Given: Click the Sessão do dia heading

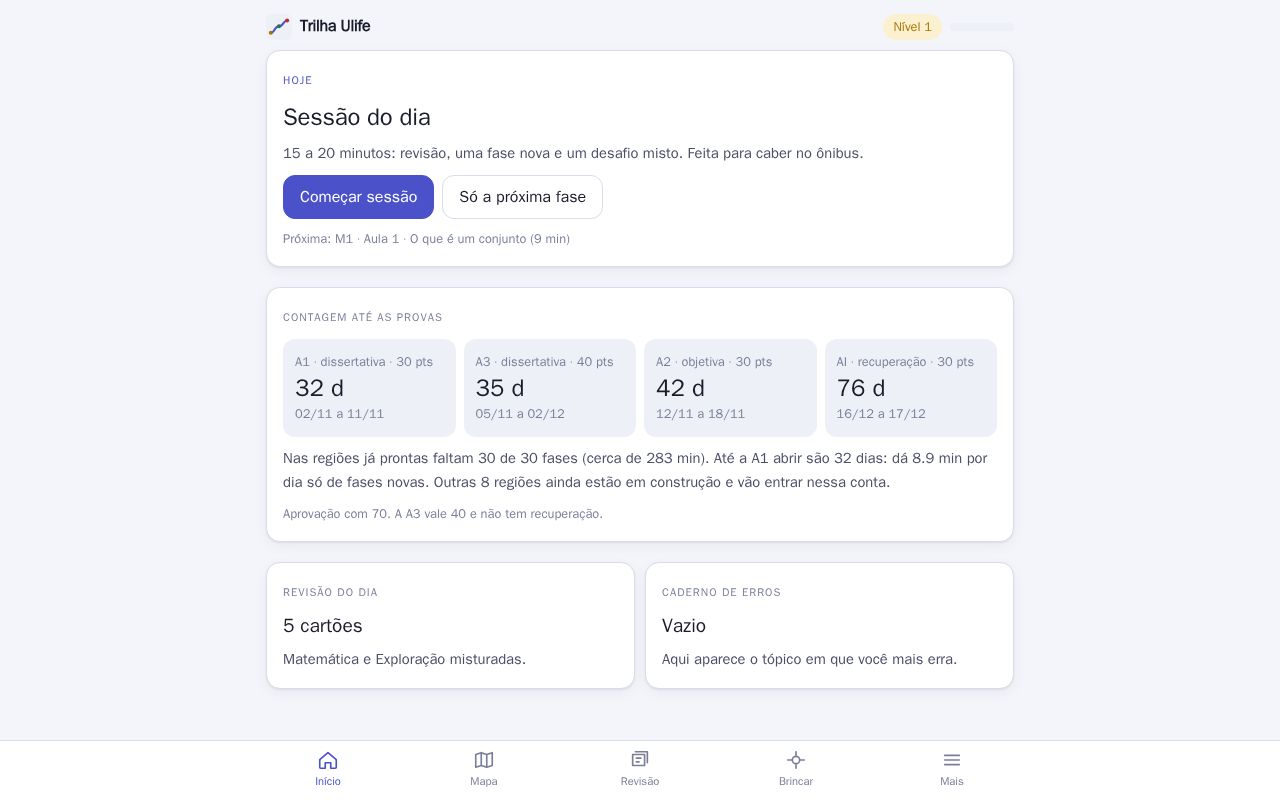Looking at the screenshot, I should [357, 117].
